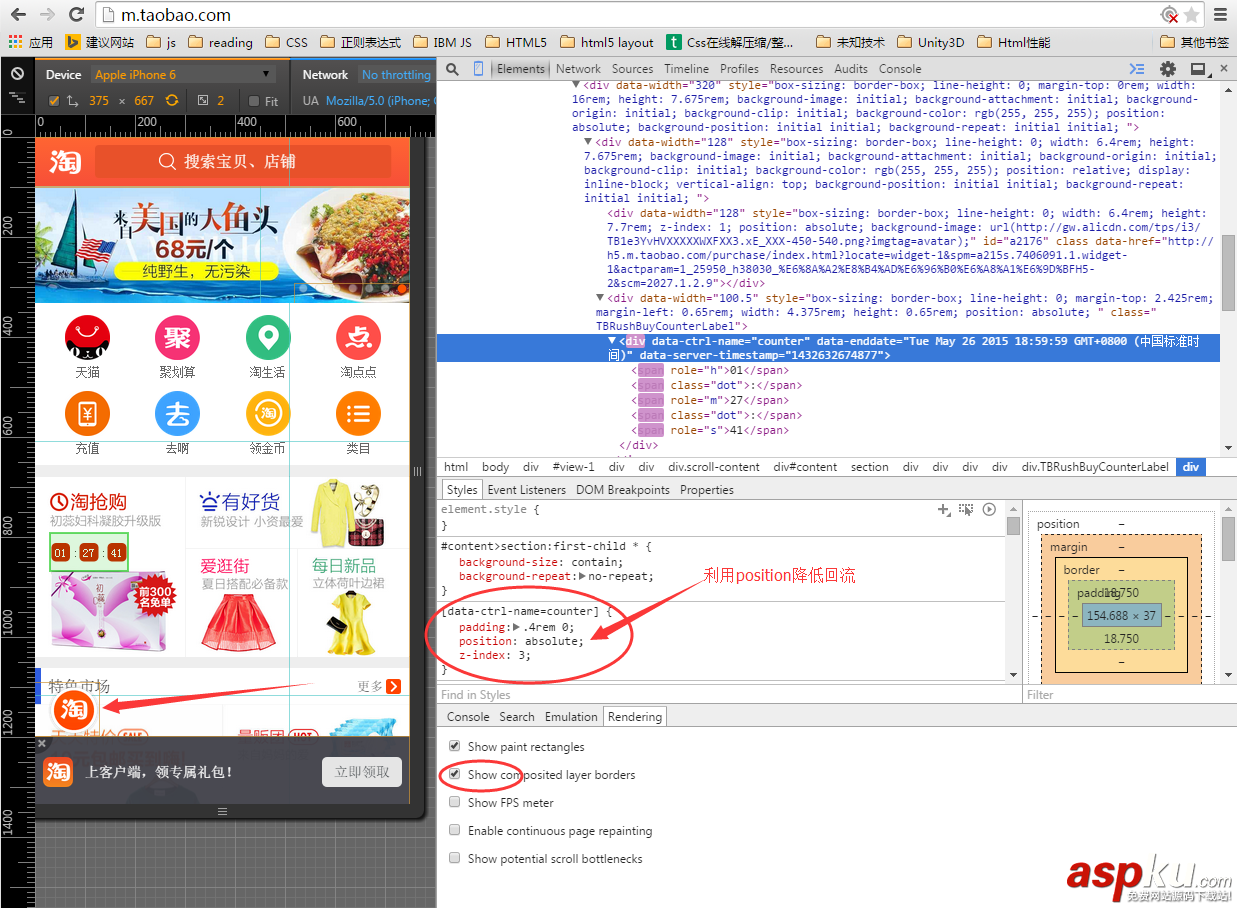The height and width of the screenshot is (908, 1237).
Task: Click the reset device emulation icon
Action: 17,74
